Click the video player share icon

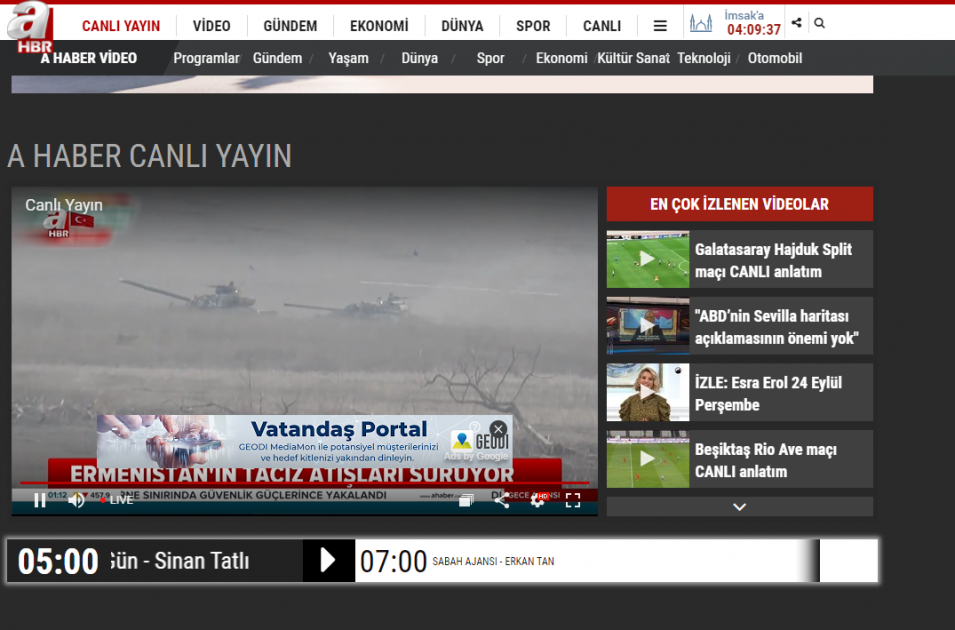[x=501, y=500]
